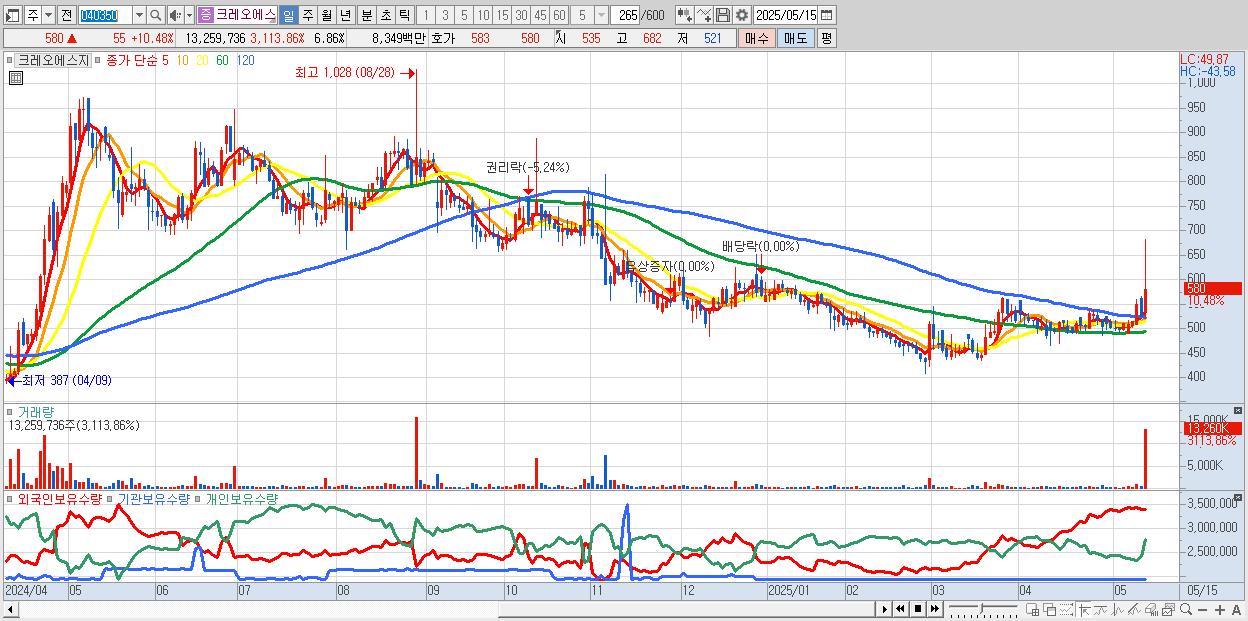Click the stop button in bottom bar
This screenshot has width=1248, height=621.
click(918, 609)
